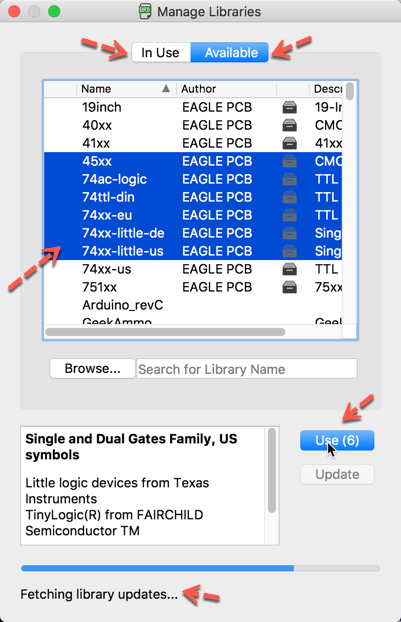Select the 74ttl-din library name
The image size is (401, 622).
coord(108,197)
